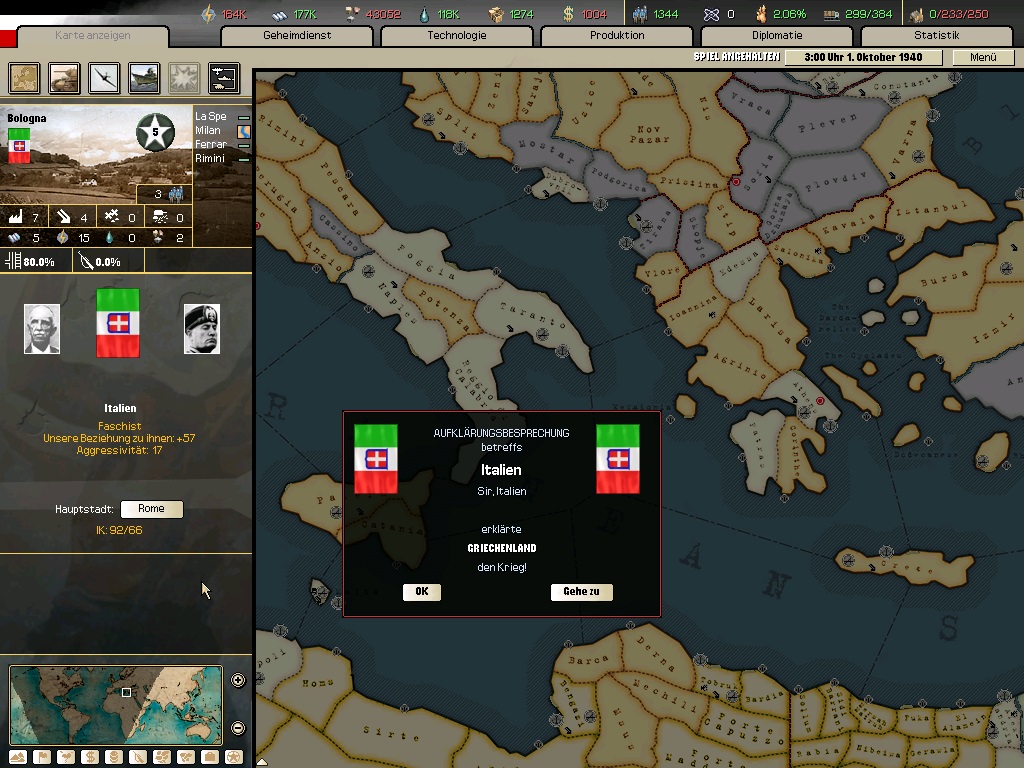Open the air units aircraft icon
This screenshot has height=768, width=1024.
pyautogui.click(x=104, y=77)
